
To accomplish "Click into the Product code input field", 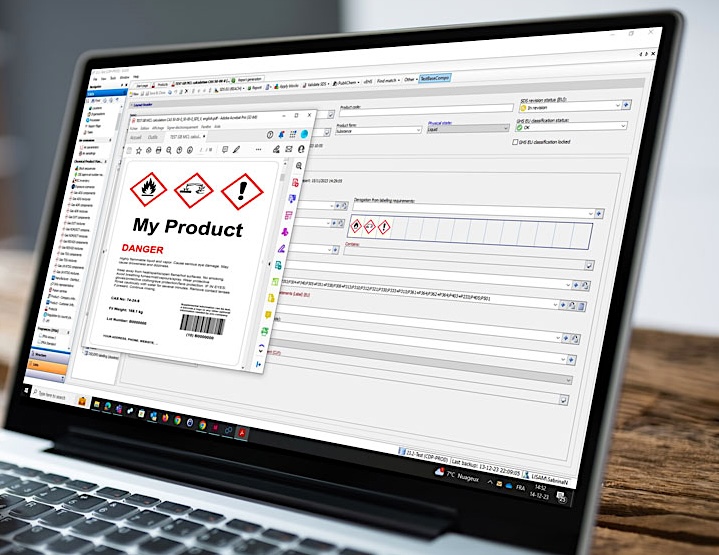I will [x=426, y=110].
